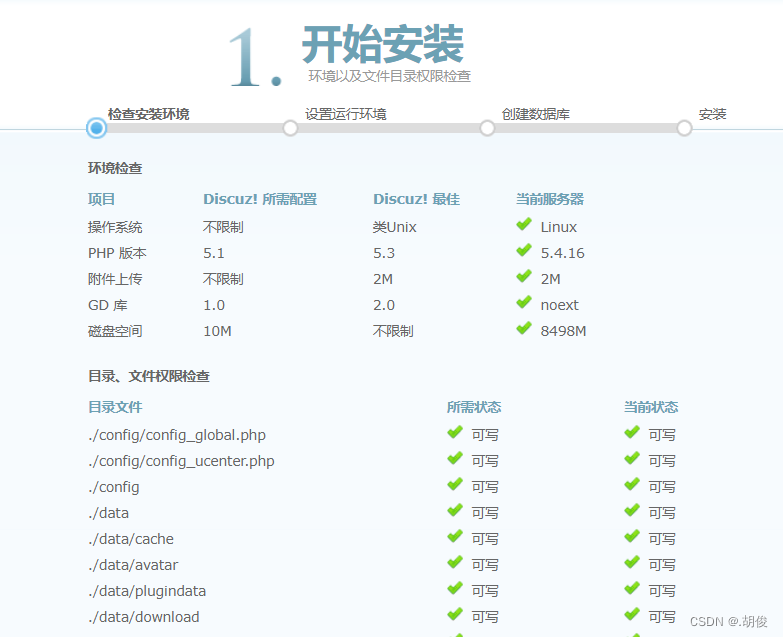Select the 创建数据库 step marker
The image size is (783, 637).
487,128
